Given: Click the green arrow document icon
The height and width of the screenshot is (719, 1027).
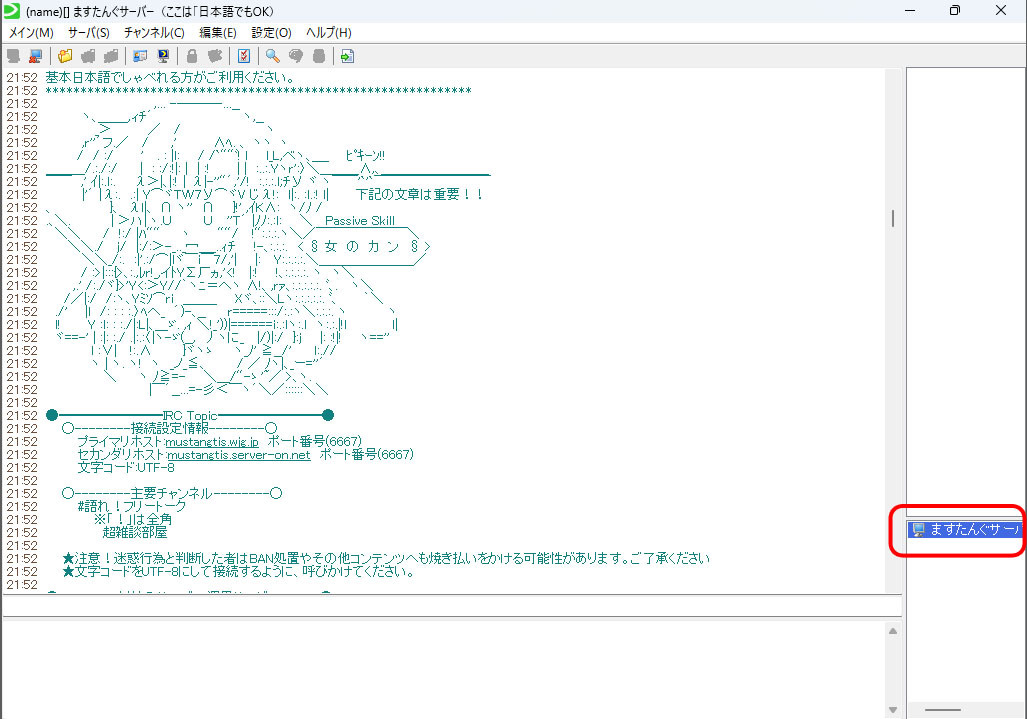Looking at the screenshot, I should [347, 56].
